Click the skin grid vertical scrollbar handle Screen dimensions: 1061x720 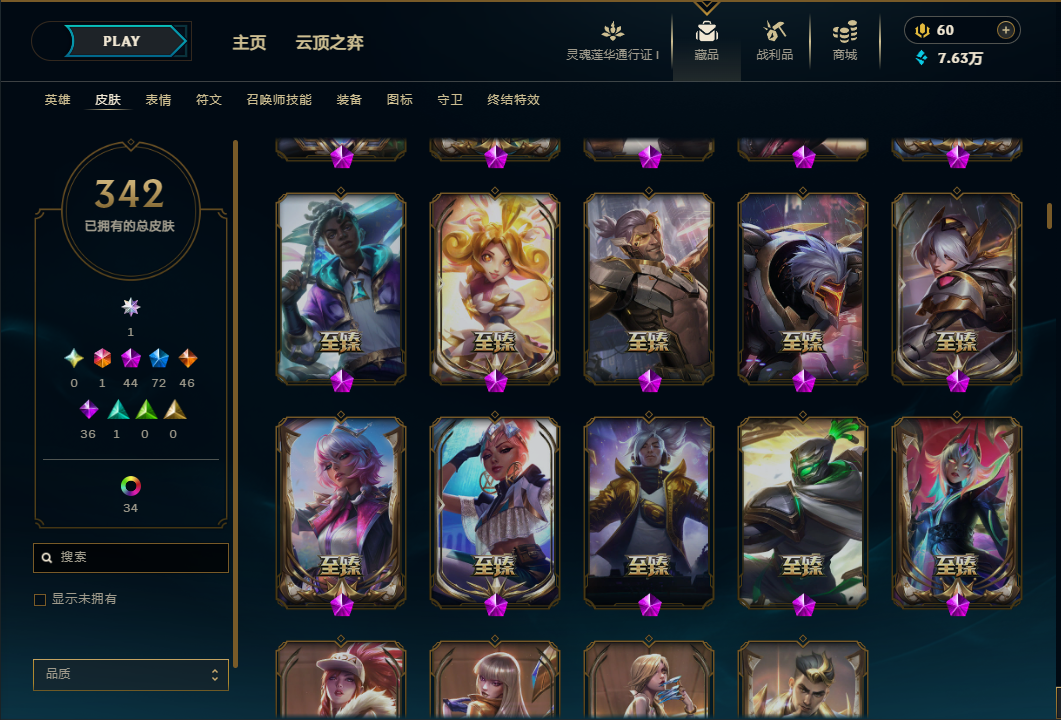click(1049, 217)
